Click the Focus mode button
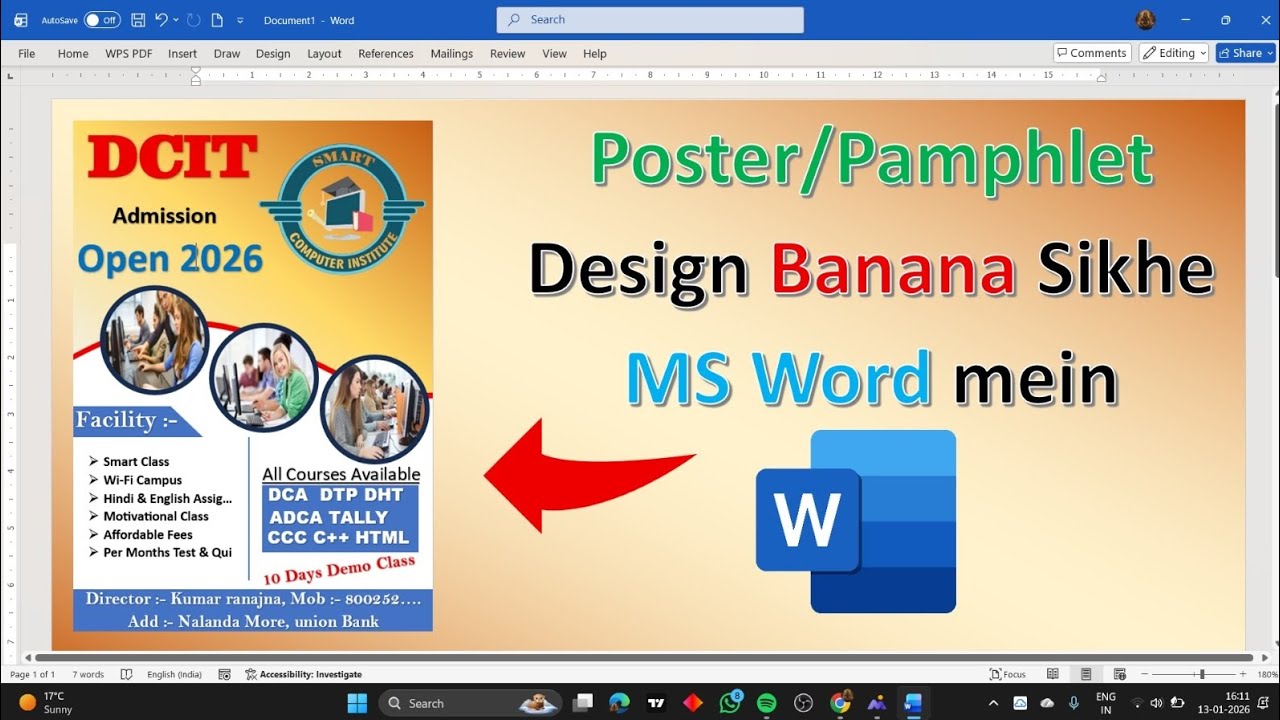 (x=1008, y=675)
